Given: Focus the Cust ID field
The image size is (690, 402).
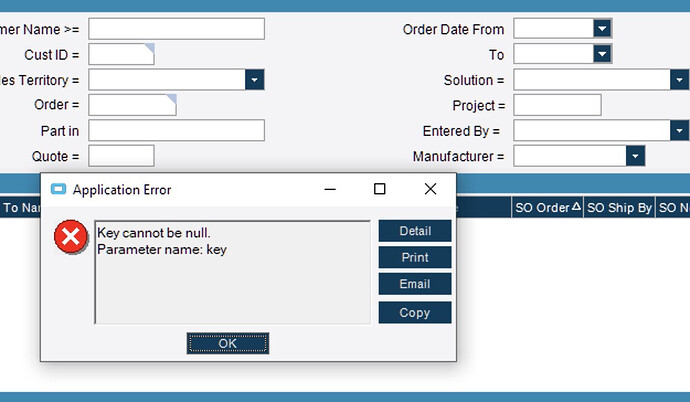Looking at the screenshot, I should 120,54.
